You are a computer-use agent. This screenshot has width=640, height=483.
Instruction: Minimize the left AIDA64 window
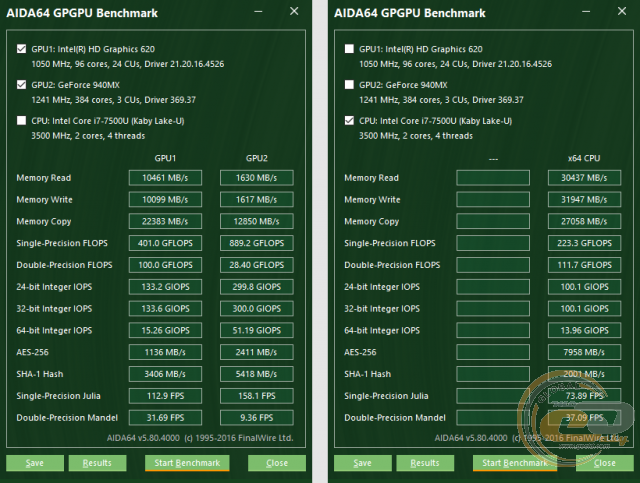click(258, 12)
